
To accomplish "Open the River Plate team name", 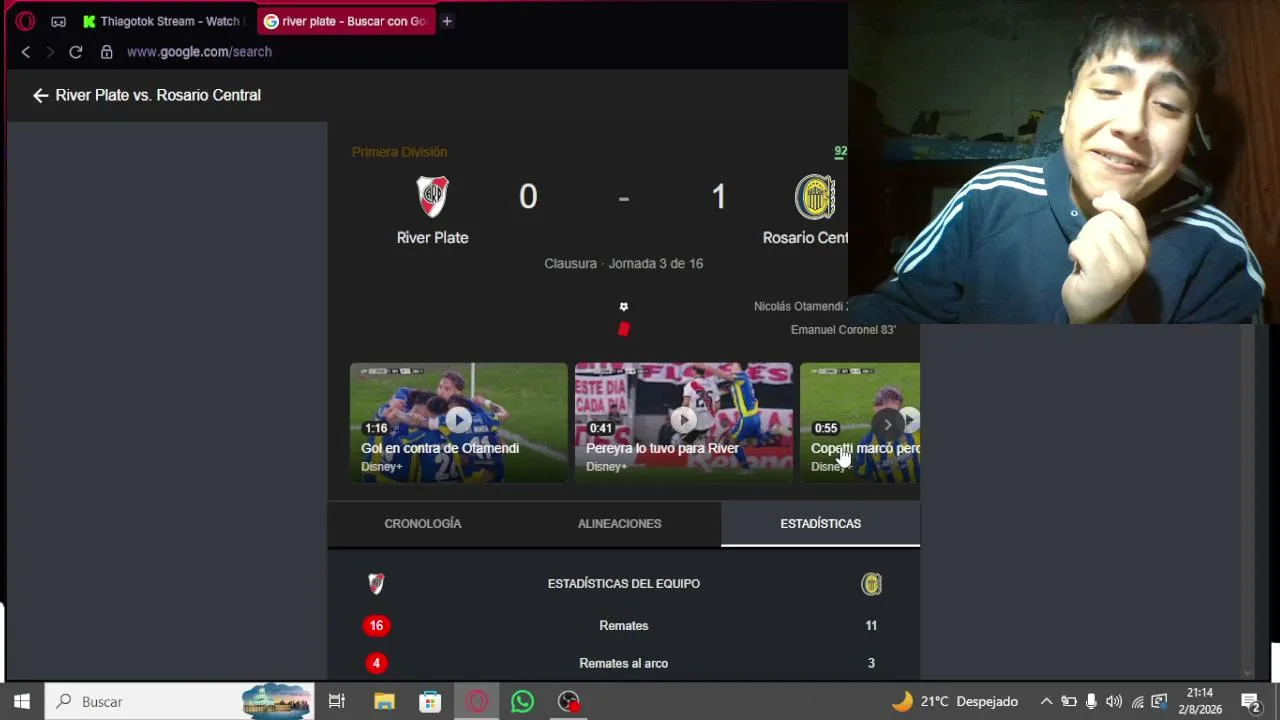I will point(432,238).
